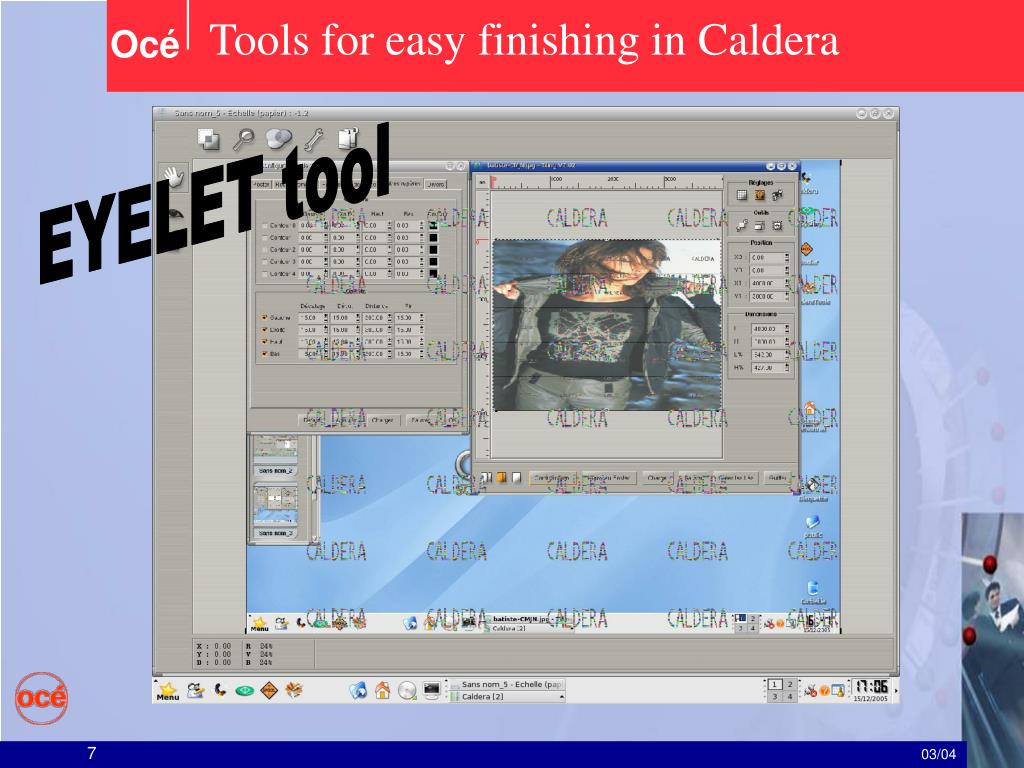Uncheck the Droite eyelet checkbox
Screen dimensions: 1024x768
pyautogui.click(x=264, y=330)
